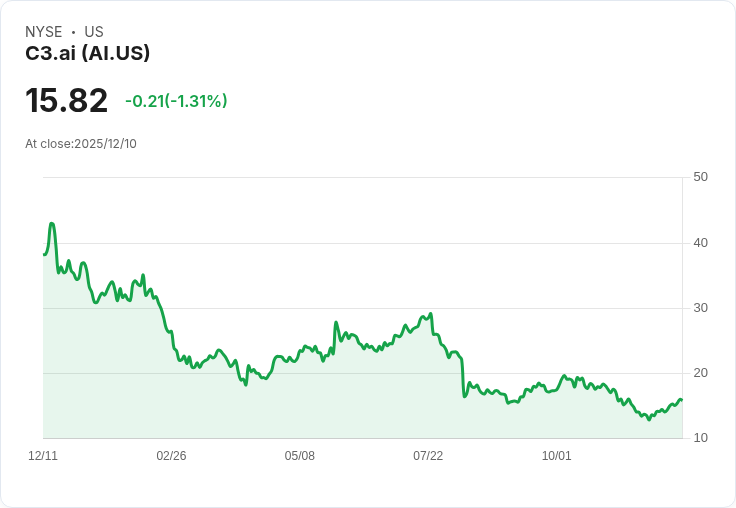736x508 pixels.
Task: Click the 15.82 current price
Action: coord(67,101)
